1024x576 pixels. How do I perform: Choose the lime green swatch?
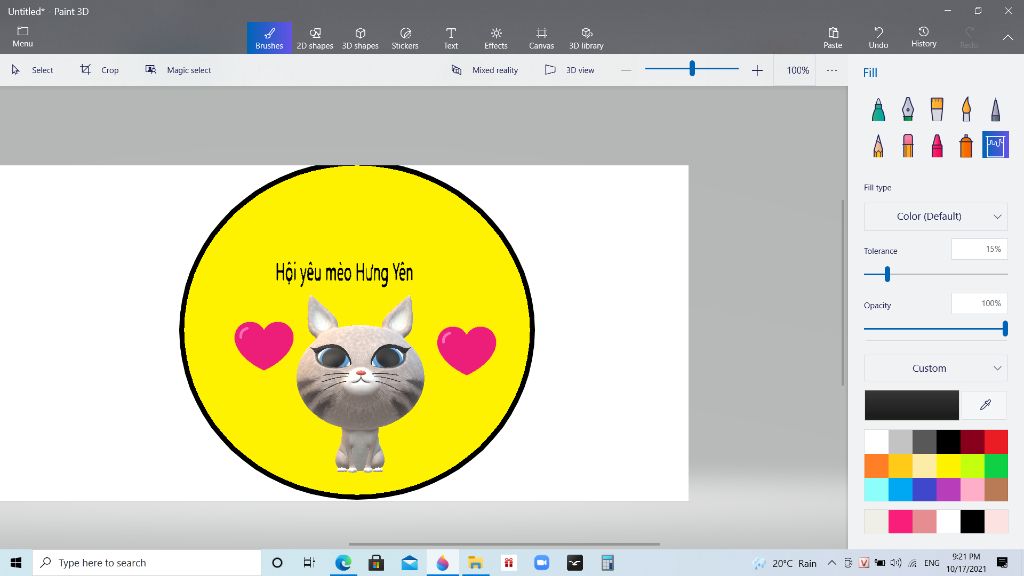972,466
